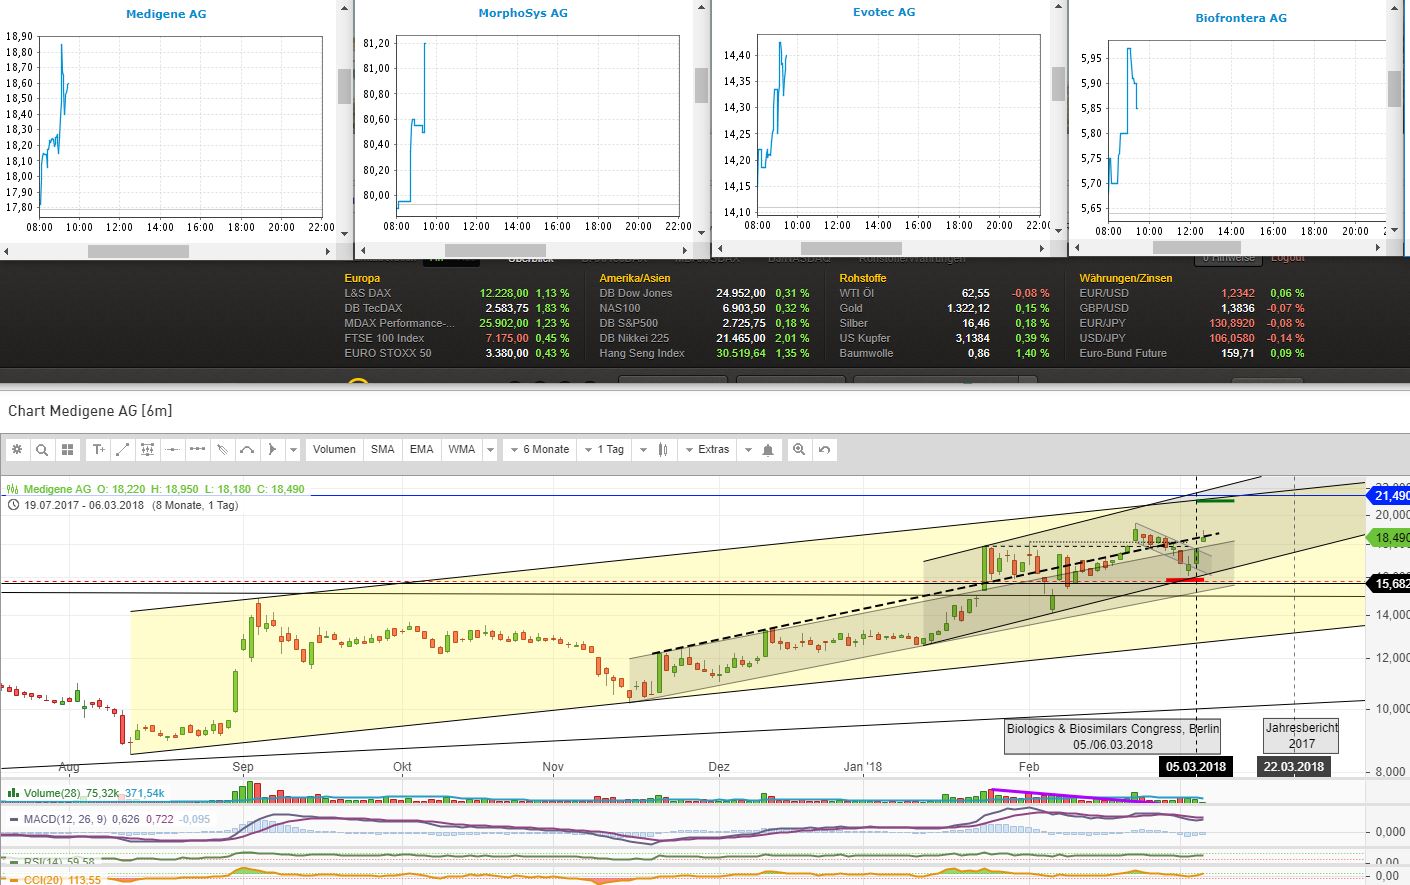Open the chart settings gear icon
The image size is (1410, 885).
click(17, 449)
